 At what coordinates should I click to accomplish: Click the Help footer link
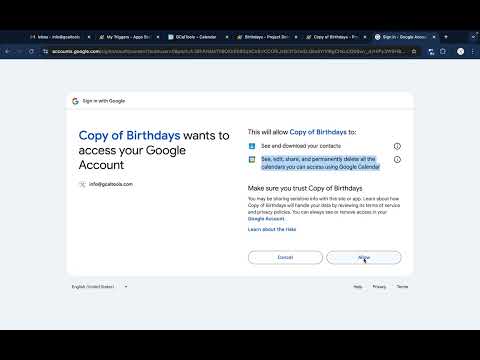[x=358, y=287]
